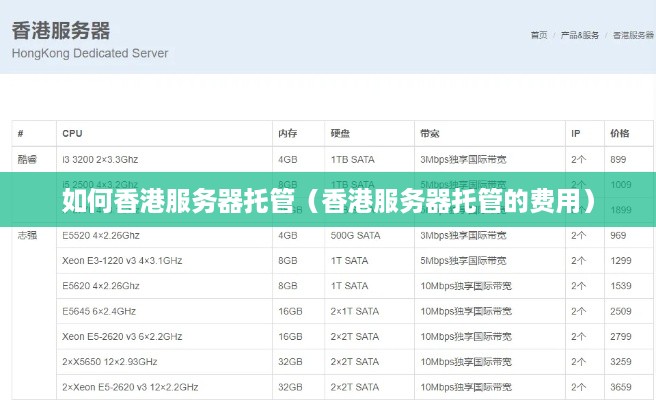656x400 pixels.
Task: Click 5Mbps bandwidth in Xeon E3-1220 row
Action: pos(463,261)
